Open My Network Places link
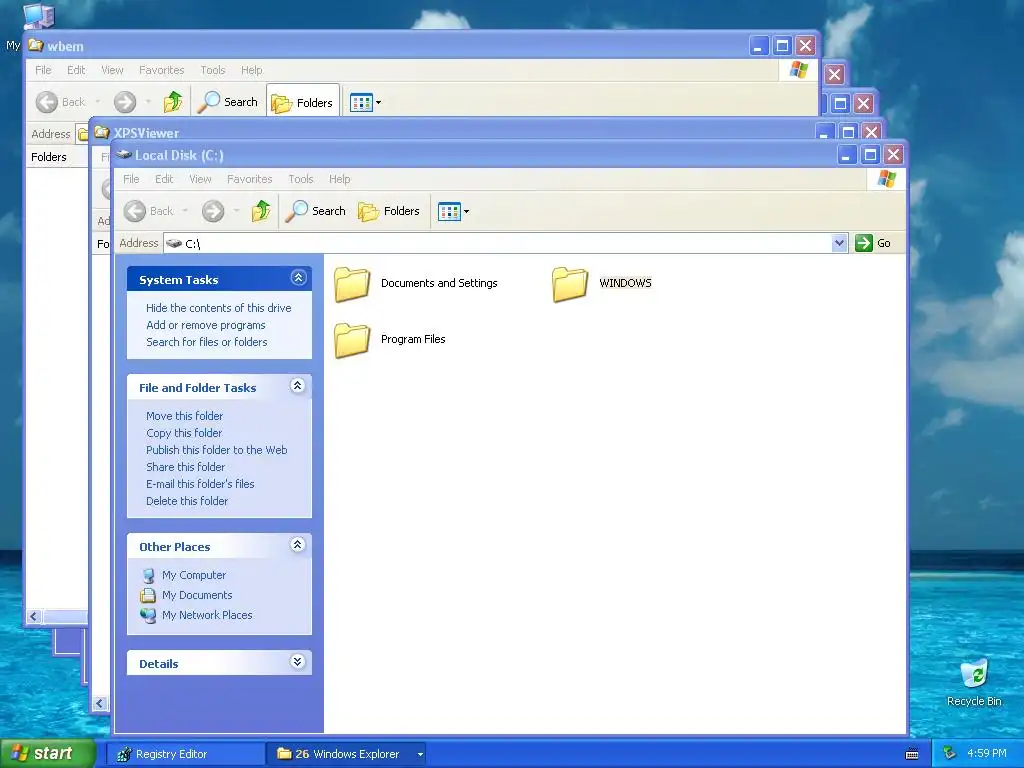Image resolution: width=1024 pixels, height=768 pixels. 207,615
